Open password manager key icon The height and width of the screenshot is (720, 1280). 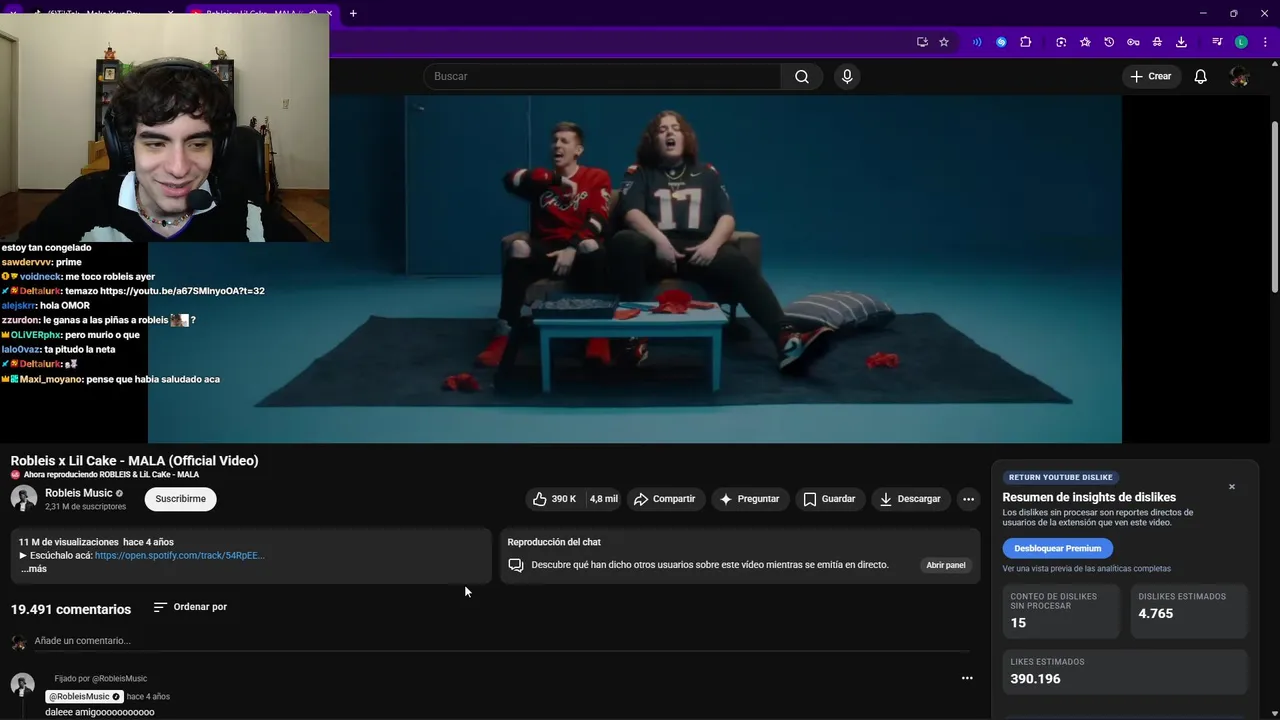(x=1133, y=42)
